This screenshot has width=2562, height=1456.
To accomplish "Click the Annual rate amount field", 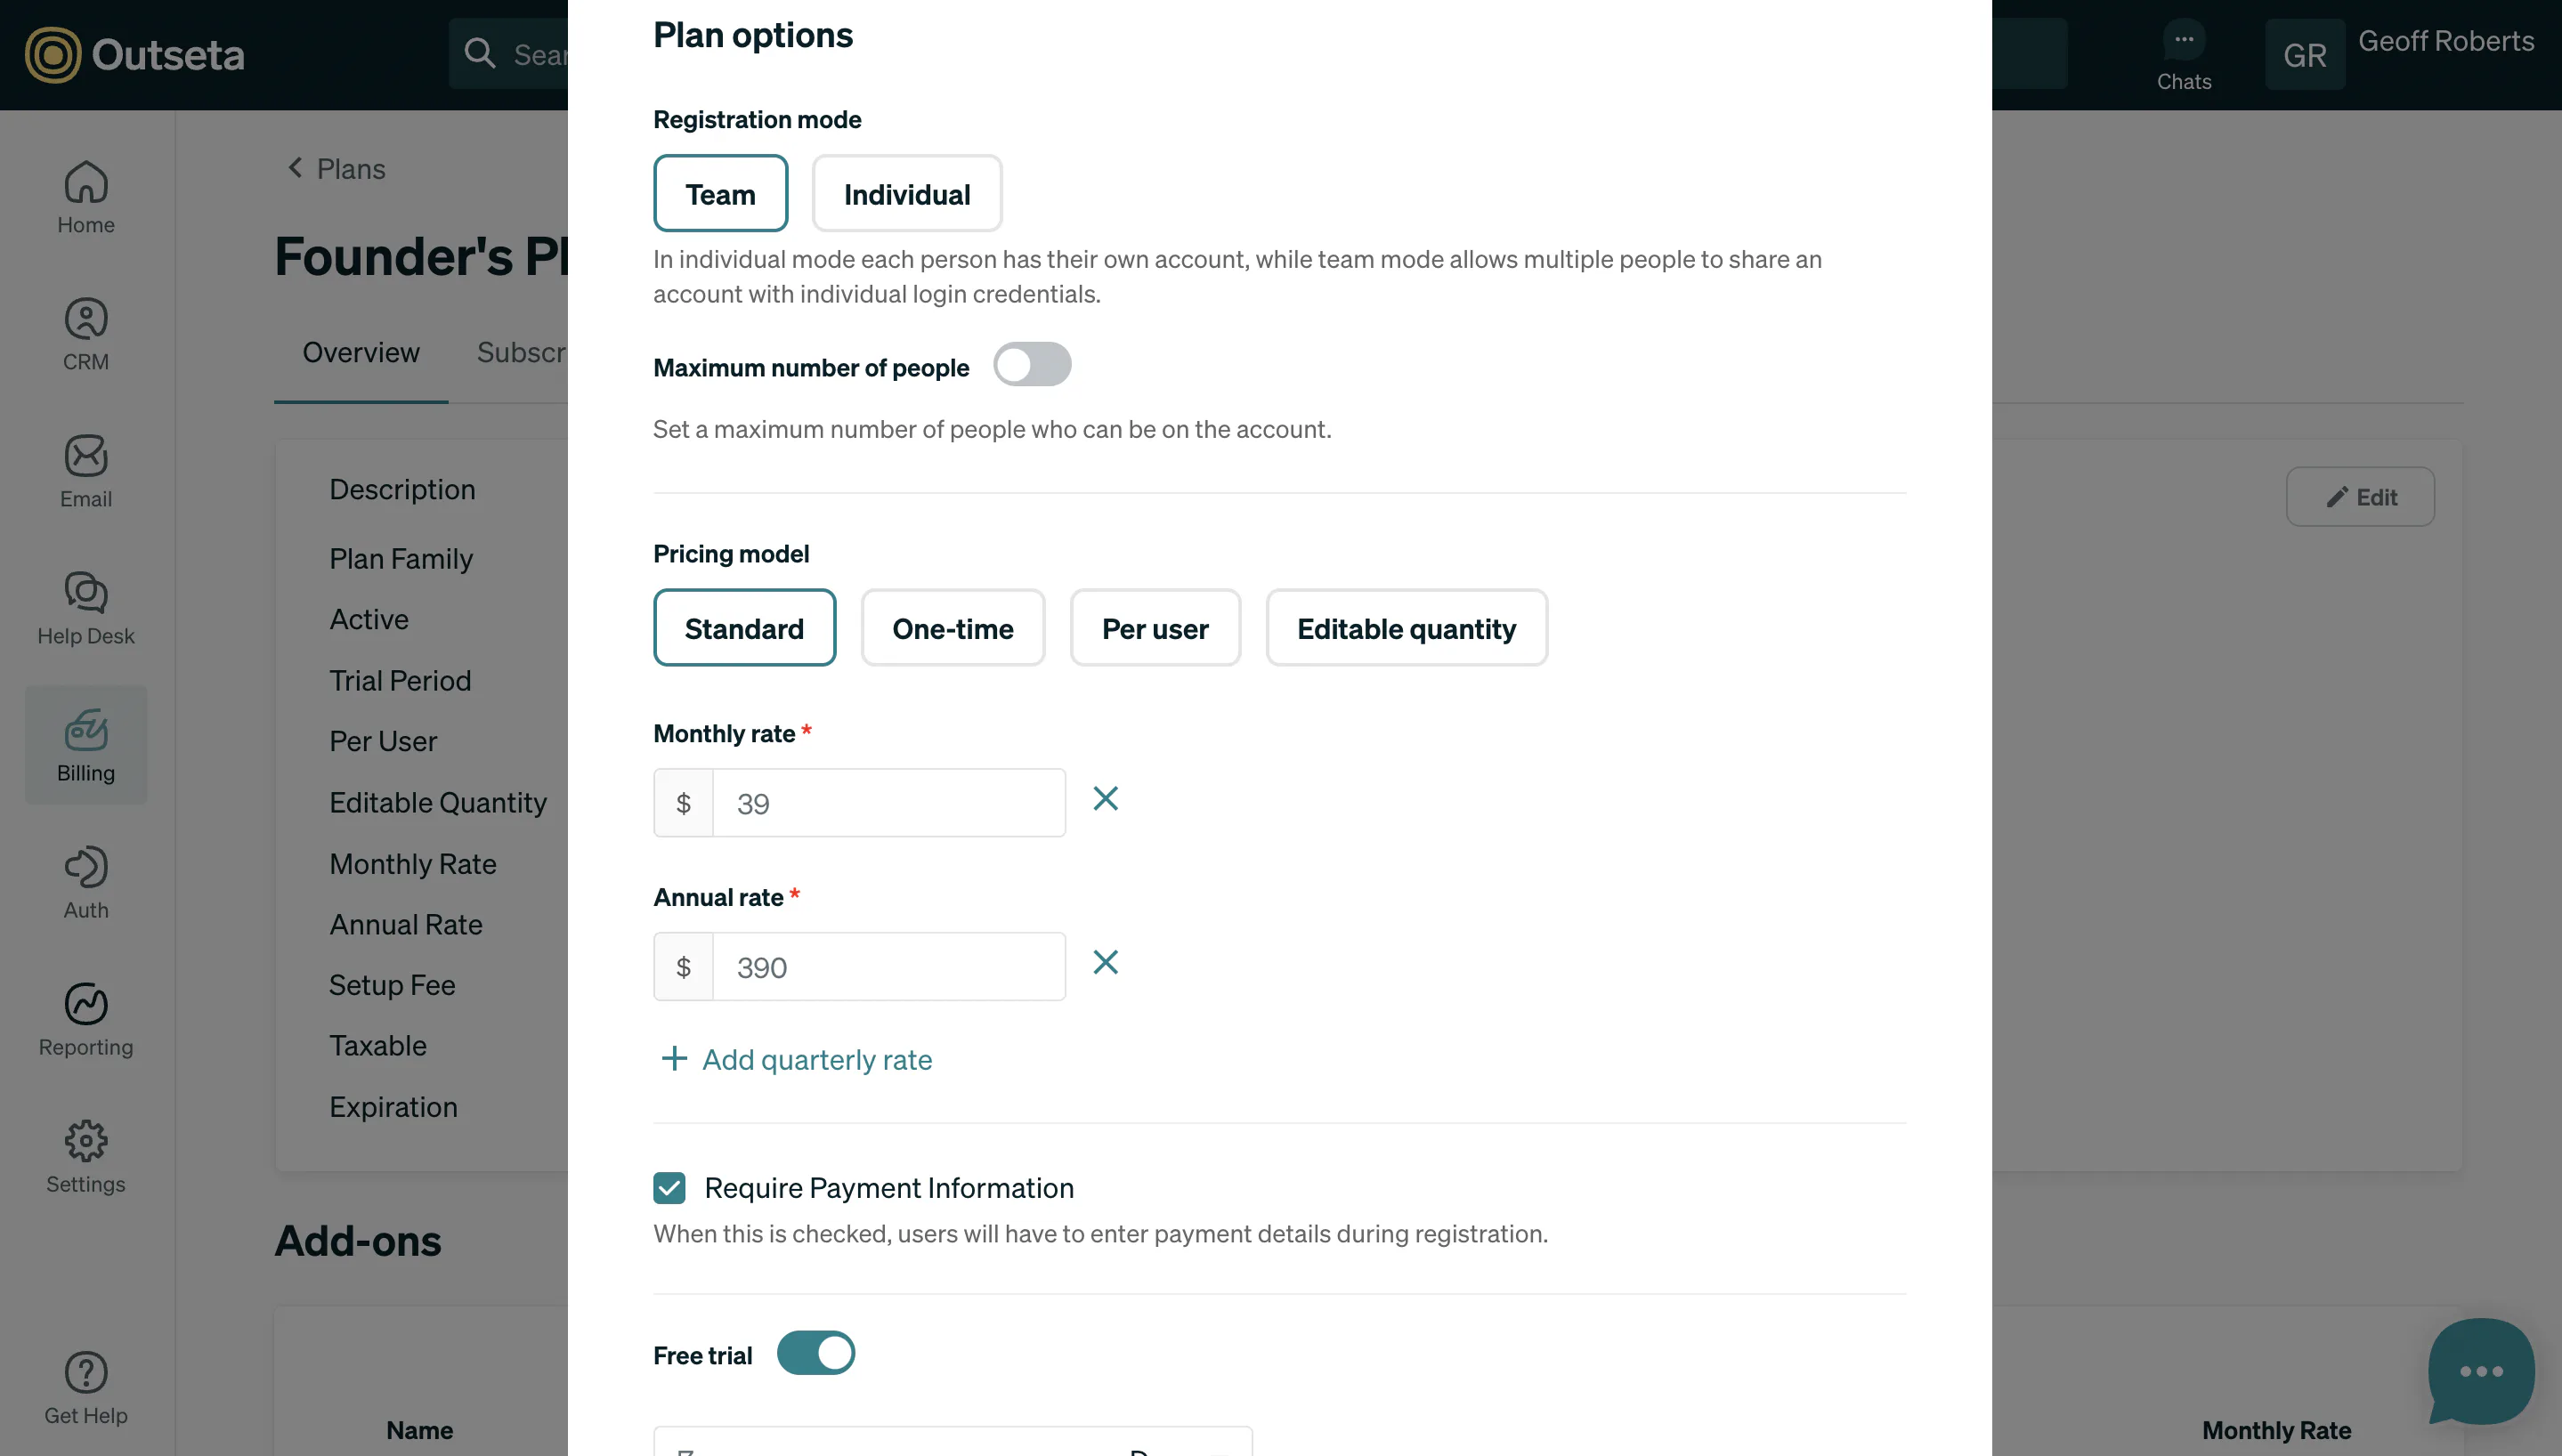I will click(889, 966).
